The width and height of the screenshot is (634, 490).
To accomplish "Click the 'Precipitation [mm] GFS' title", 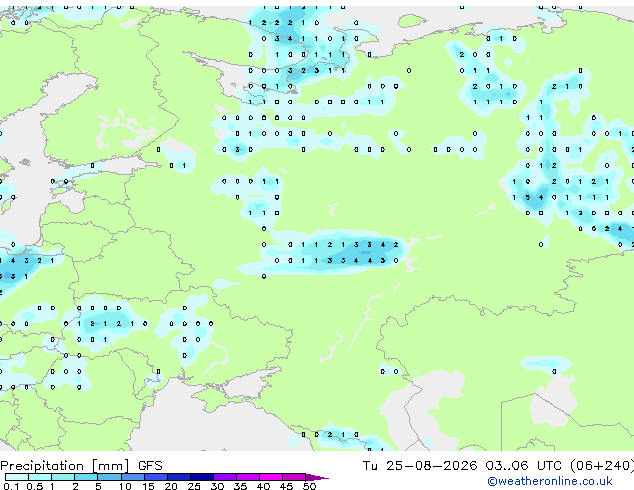I will pyautogui.click(x=81, y=466).
